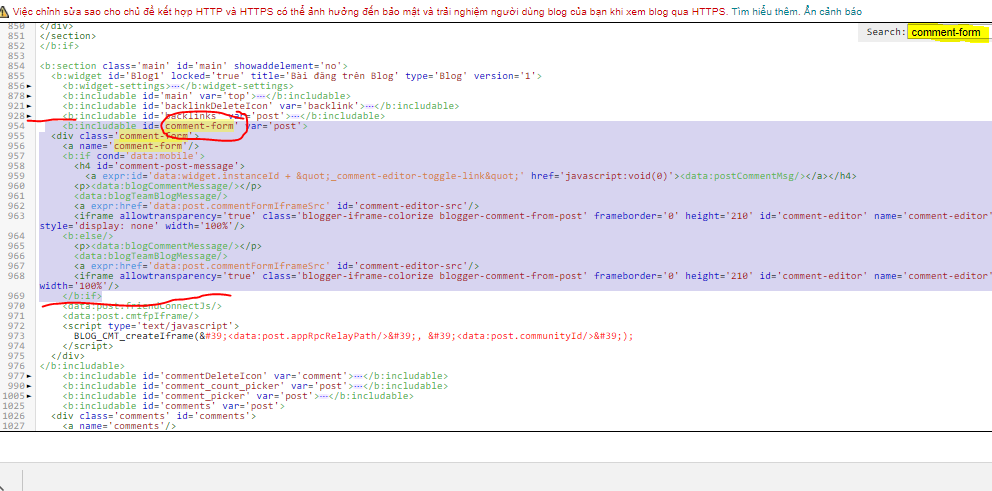
Task: Click includable id='commentDeleteIcon' line
Action: 255,376
